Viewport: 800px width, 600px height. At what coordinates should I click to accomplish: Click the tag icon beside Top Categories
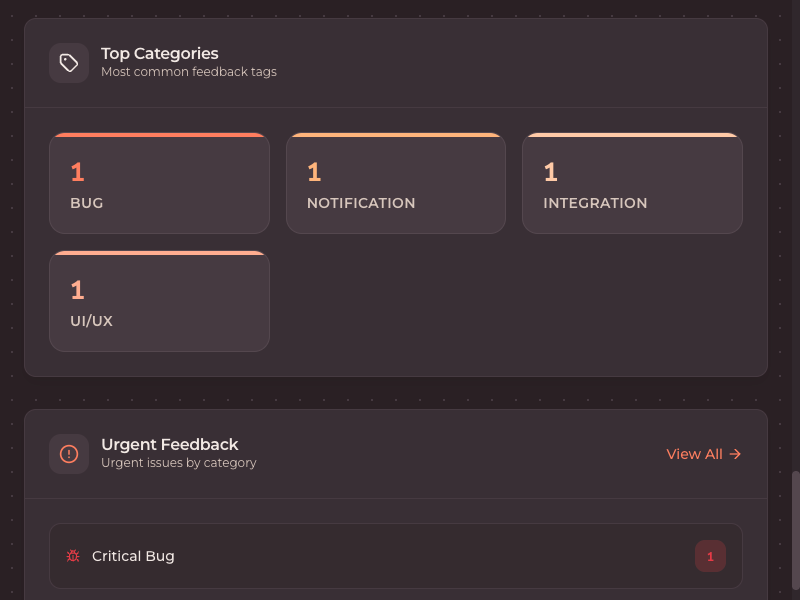[x=68, y=62]
